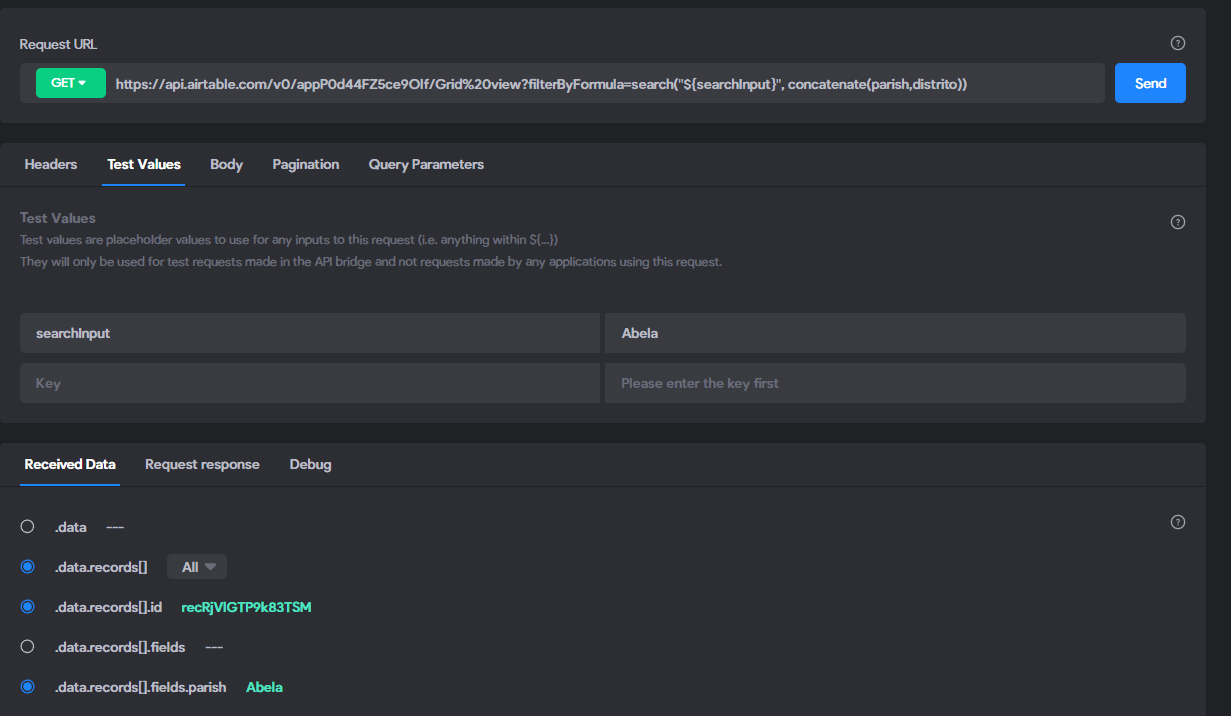Toggle the .data.records[].fields.parish radio button
The image size is (1231, 716).
click(28, 687)
